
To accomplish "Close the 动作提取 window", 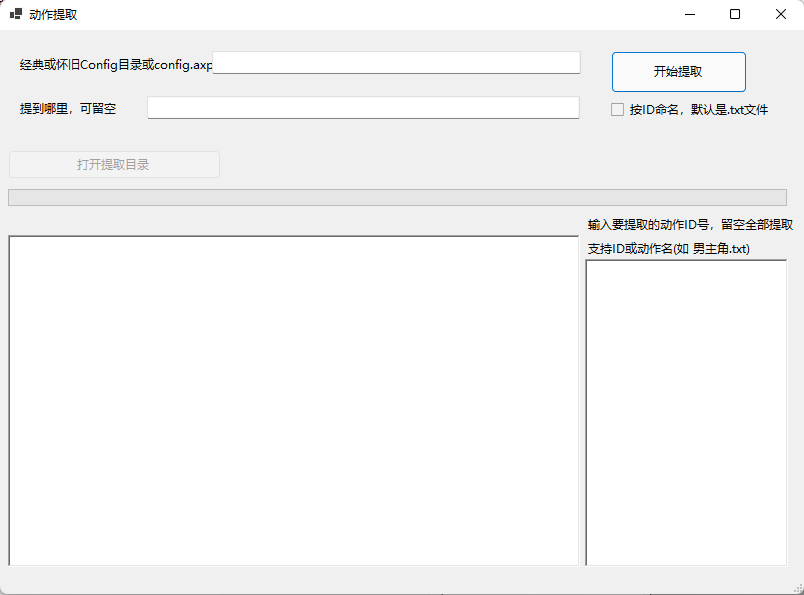I will [x=780, y=14].
